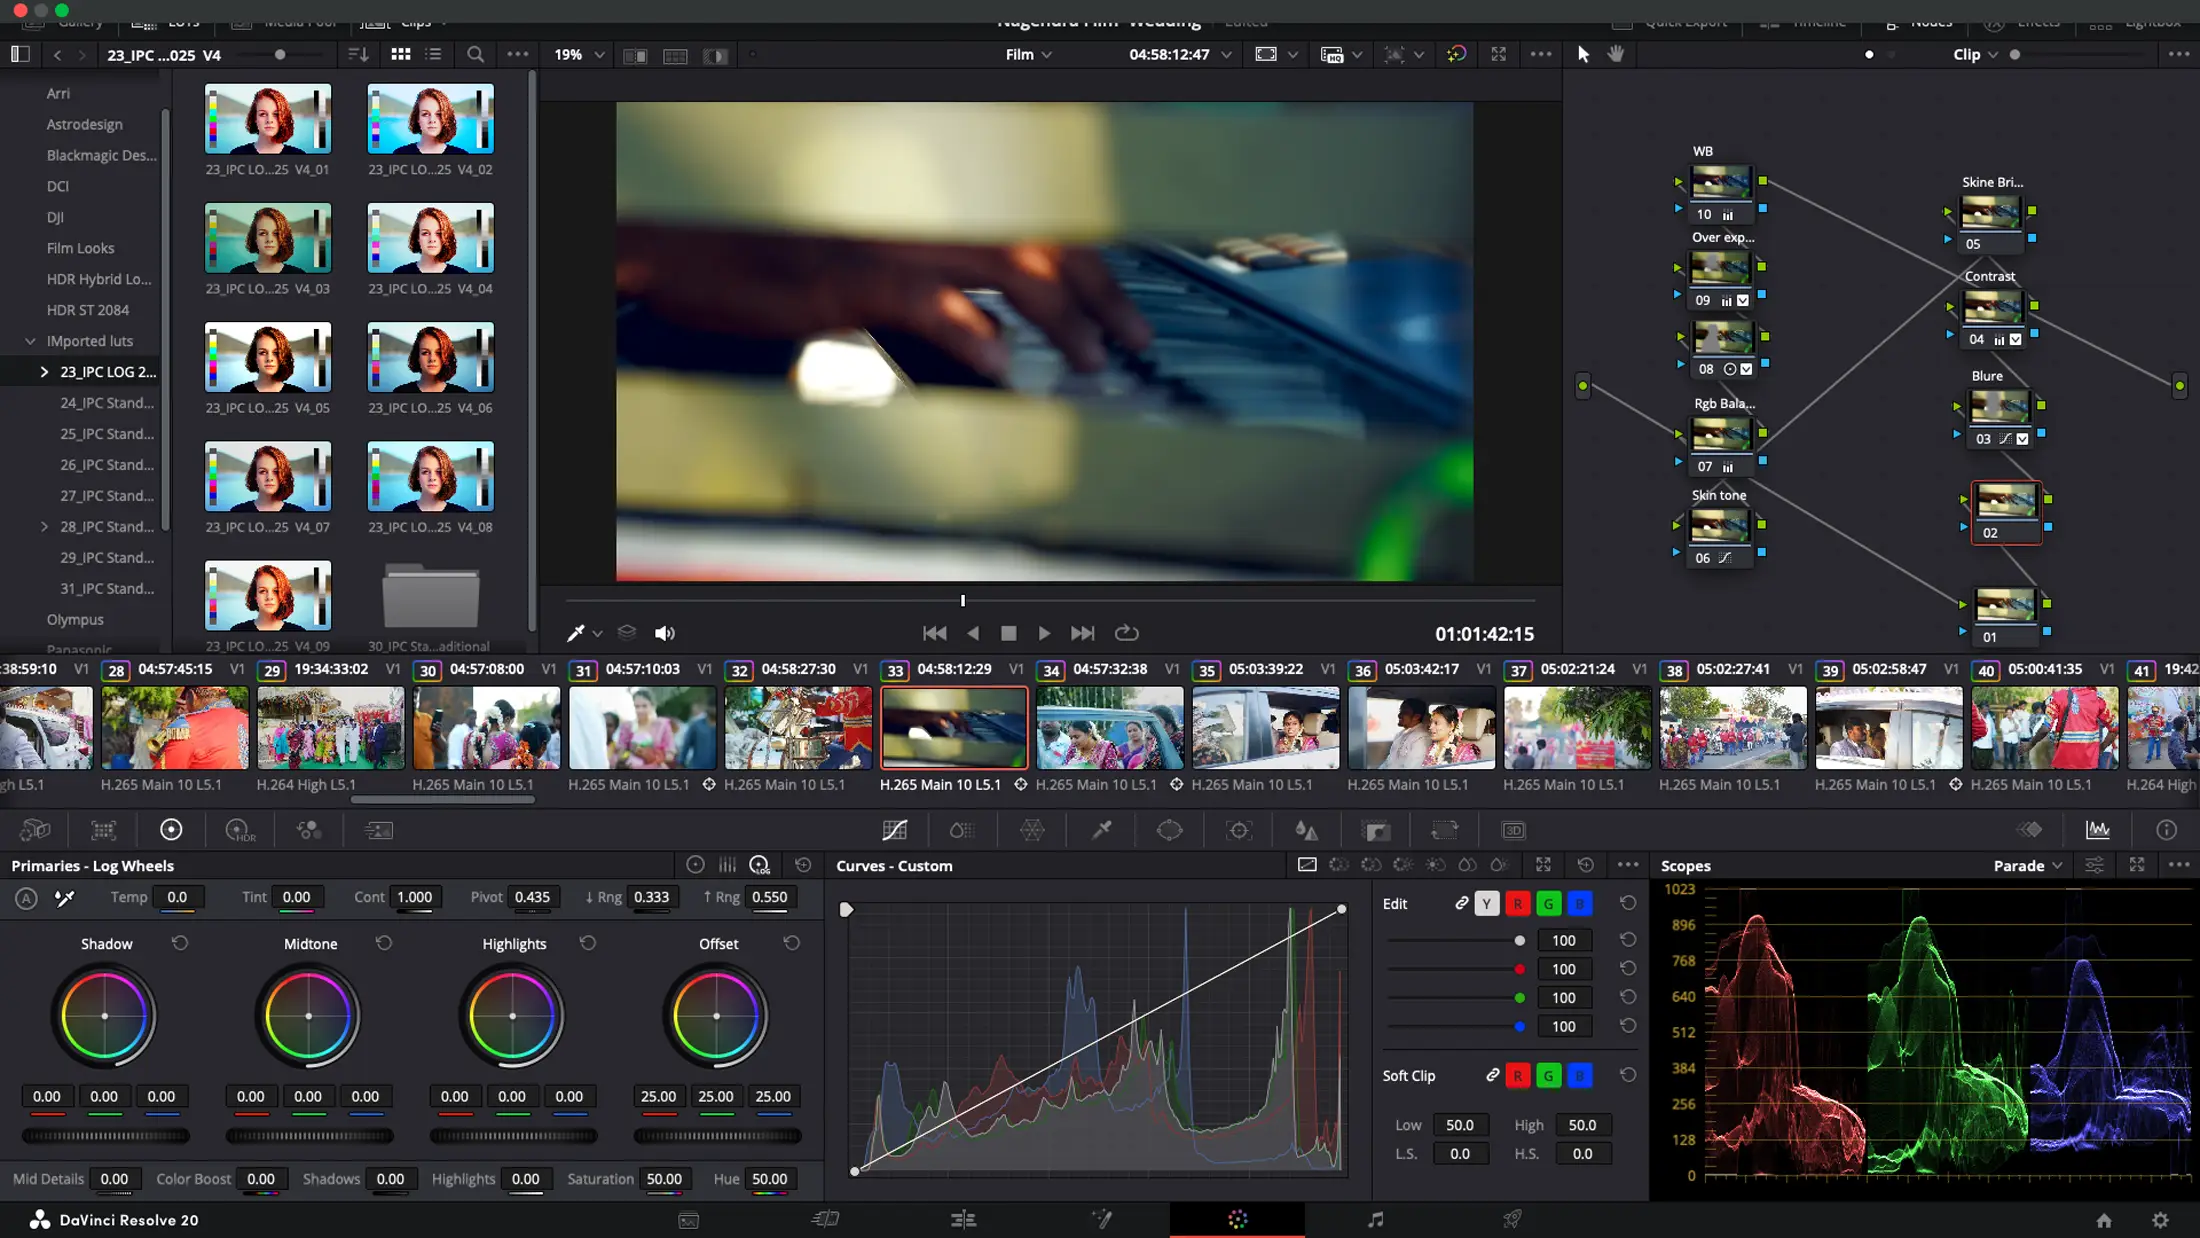Toggle the Y luminance curve channel
Image resolution: width=2200 pixels, height=1238 pixels.
click(1487, 904)
